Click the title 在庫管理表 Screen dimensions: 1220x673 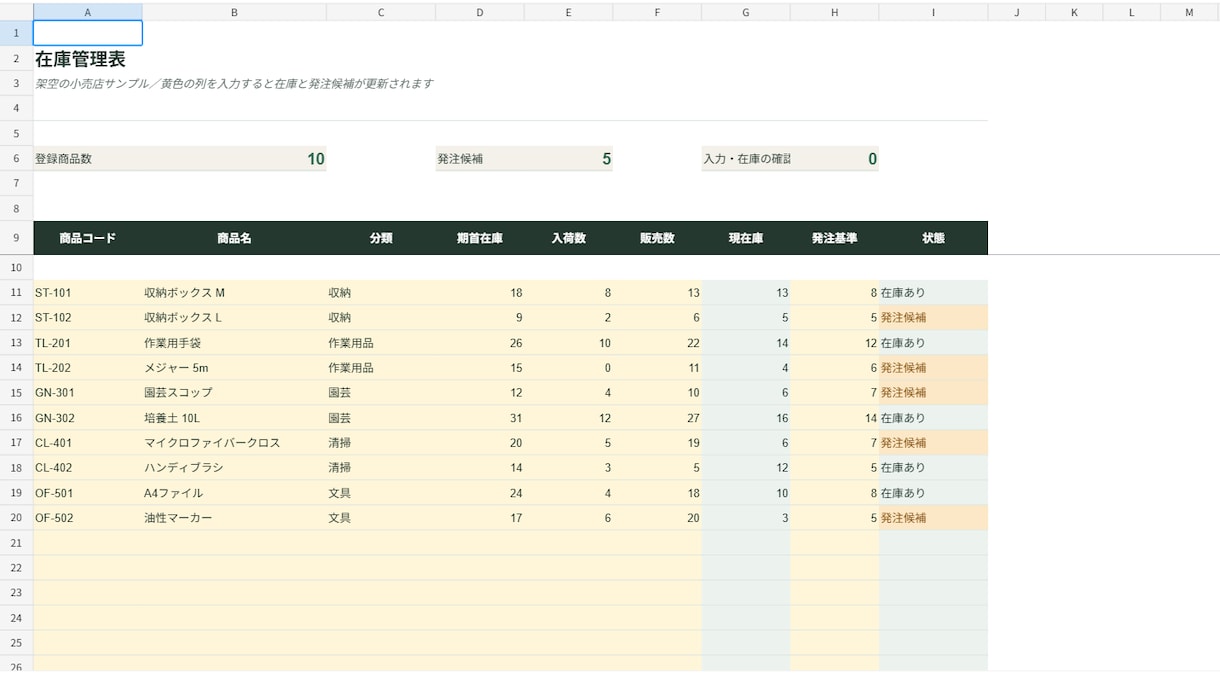[80, 59]
